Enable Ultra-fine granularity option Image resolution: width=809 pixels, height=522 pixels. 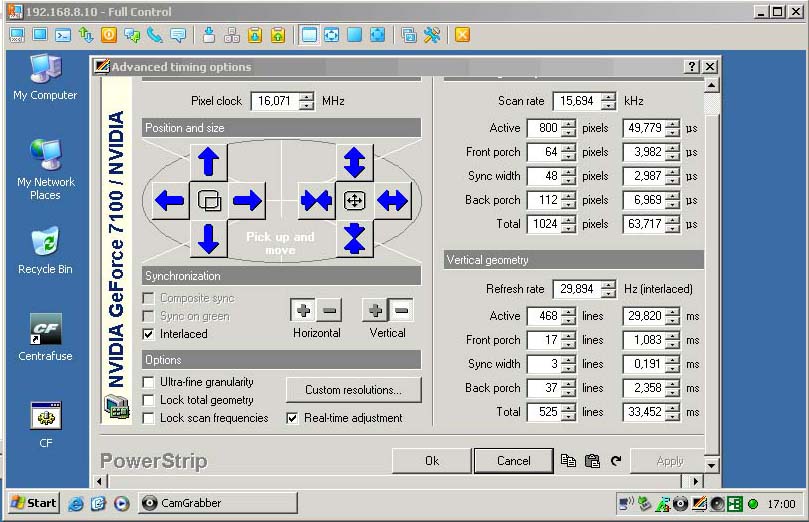(x=149, y=382)
